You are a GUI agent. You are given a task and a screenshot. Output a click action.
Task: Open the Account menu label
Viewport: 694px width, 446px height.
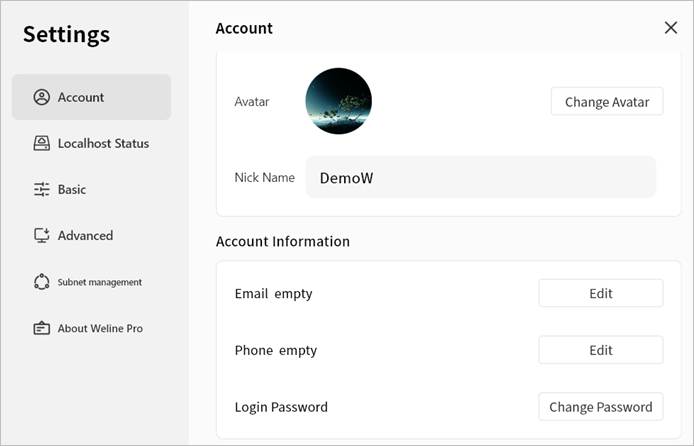(x=81, y=97)
